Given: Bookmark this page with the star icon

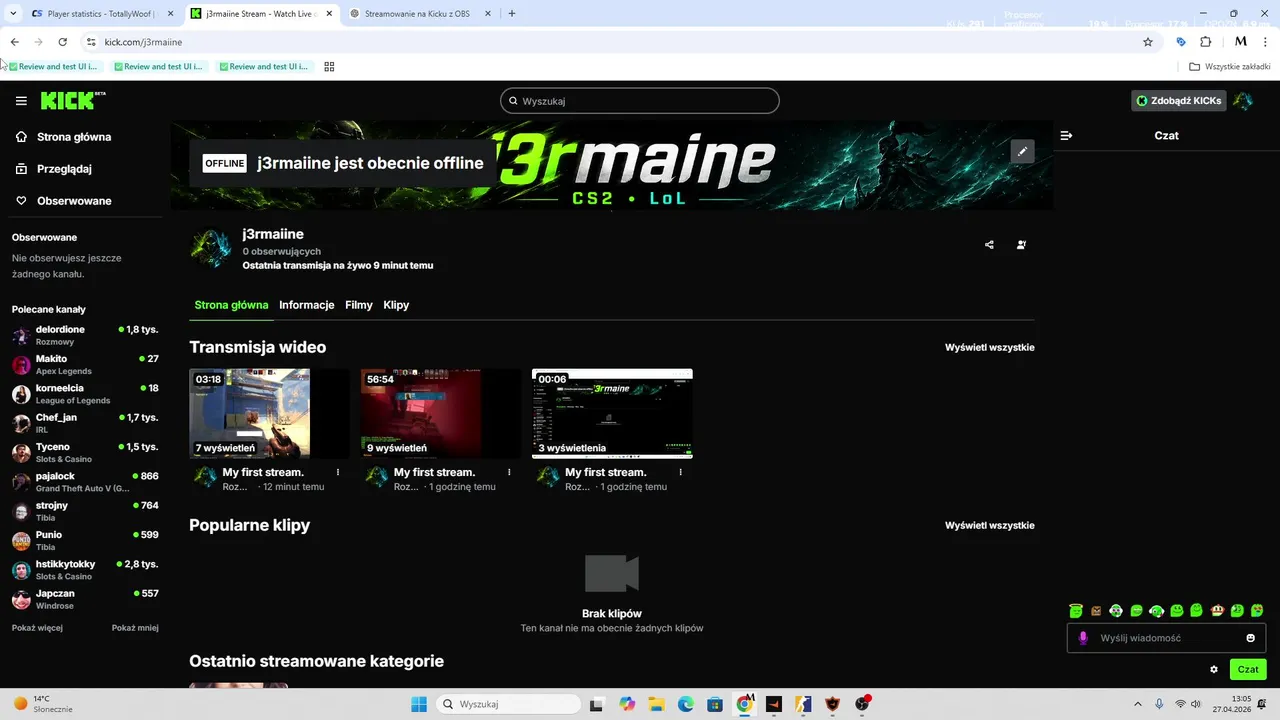Looking at the screenshot, I should (1148, 42).
